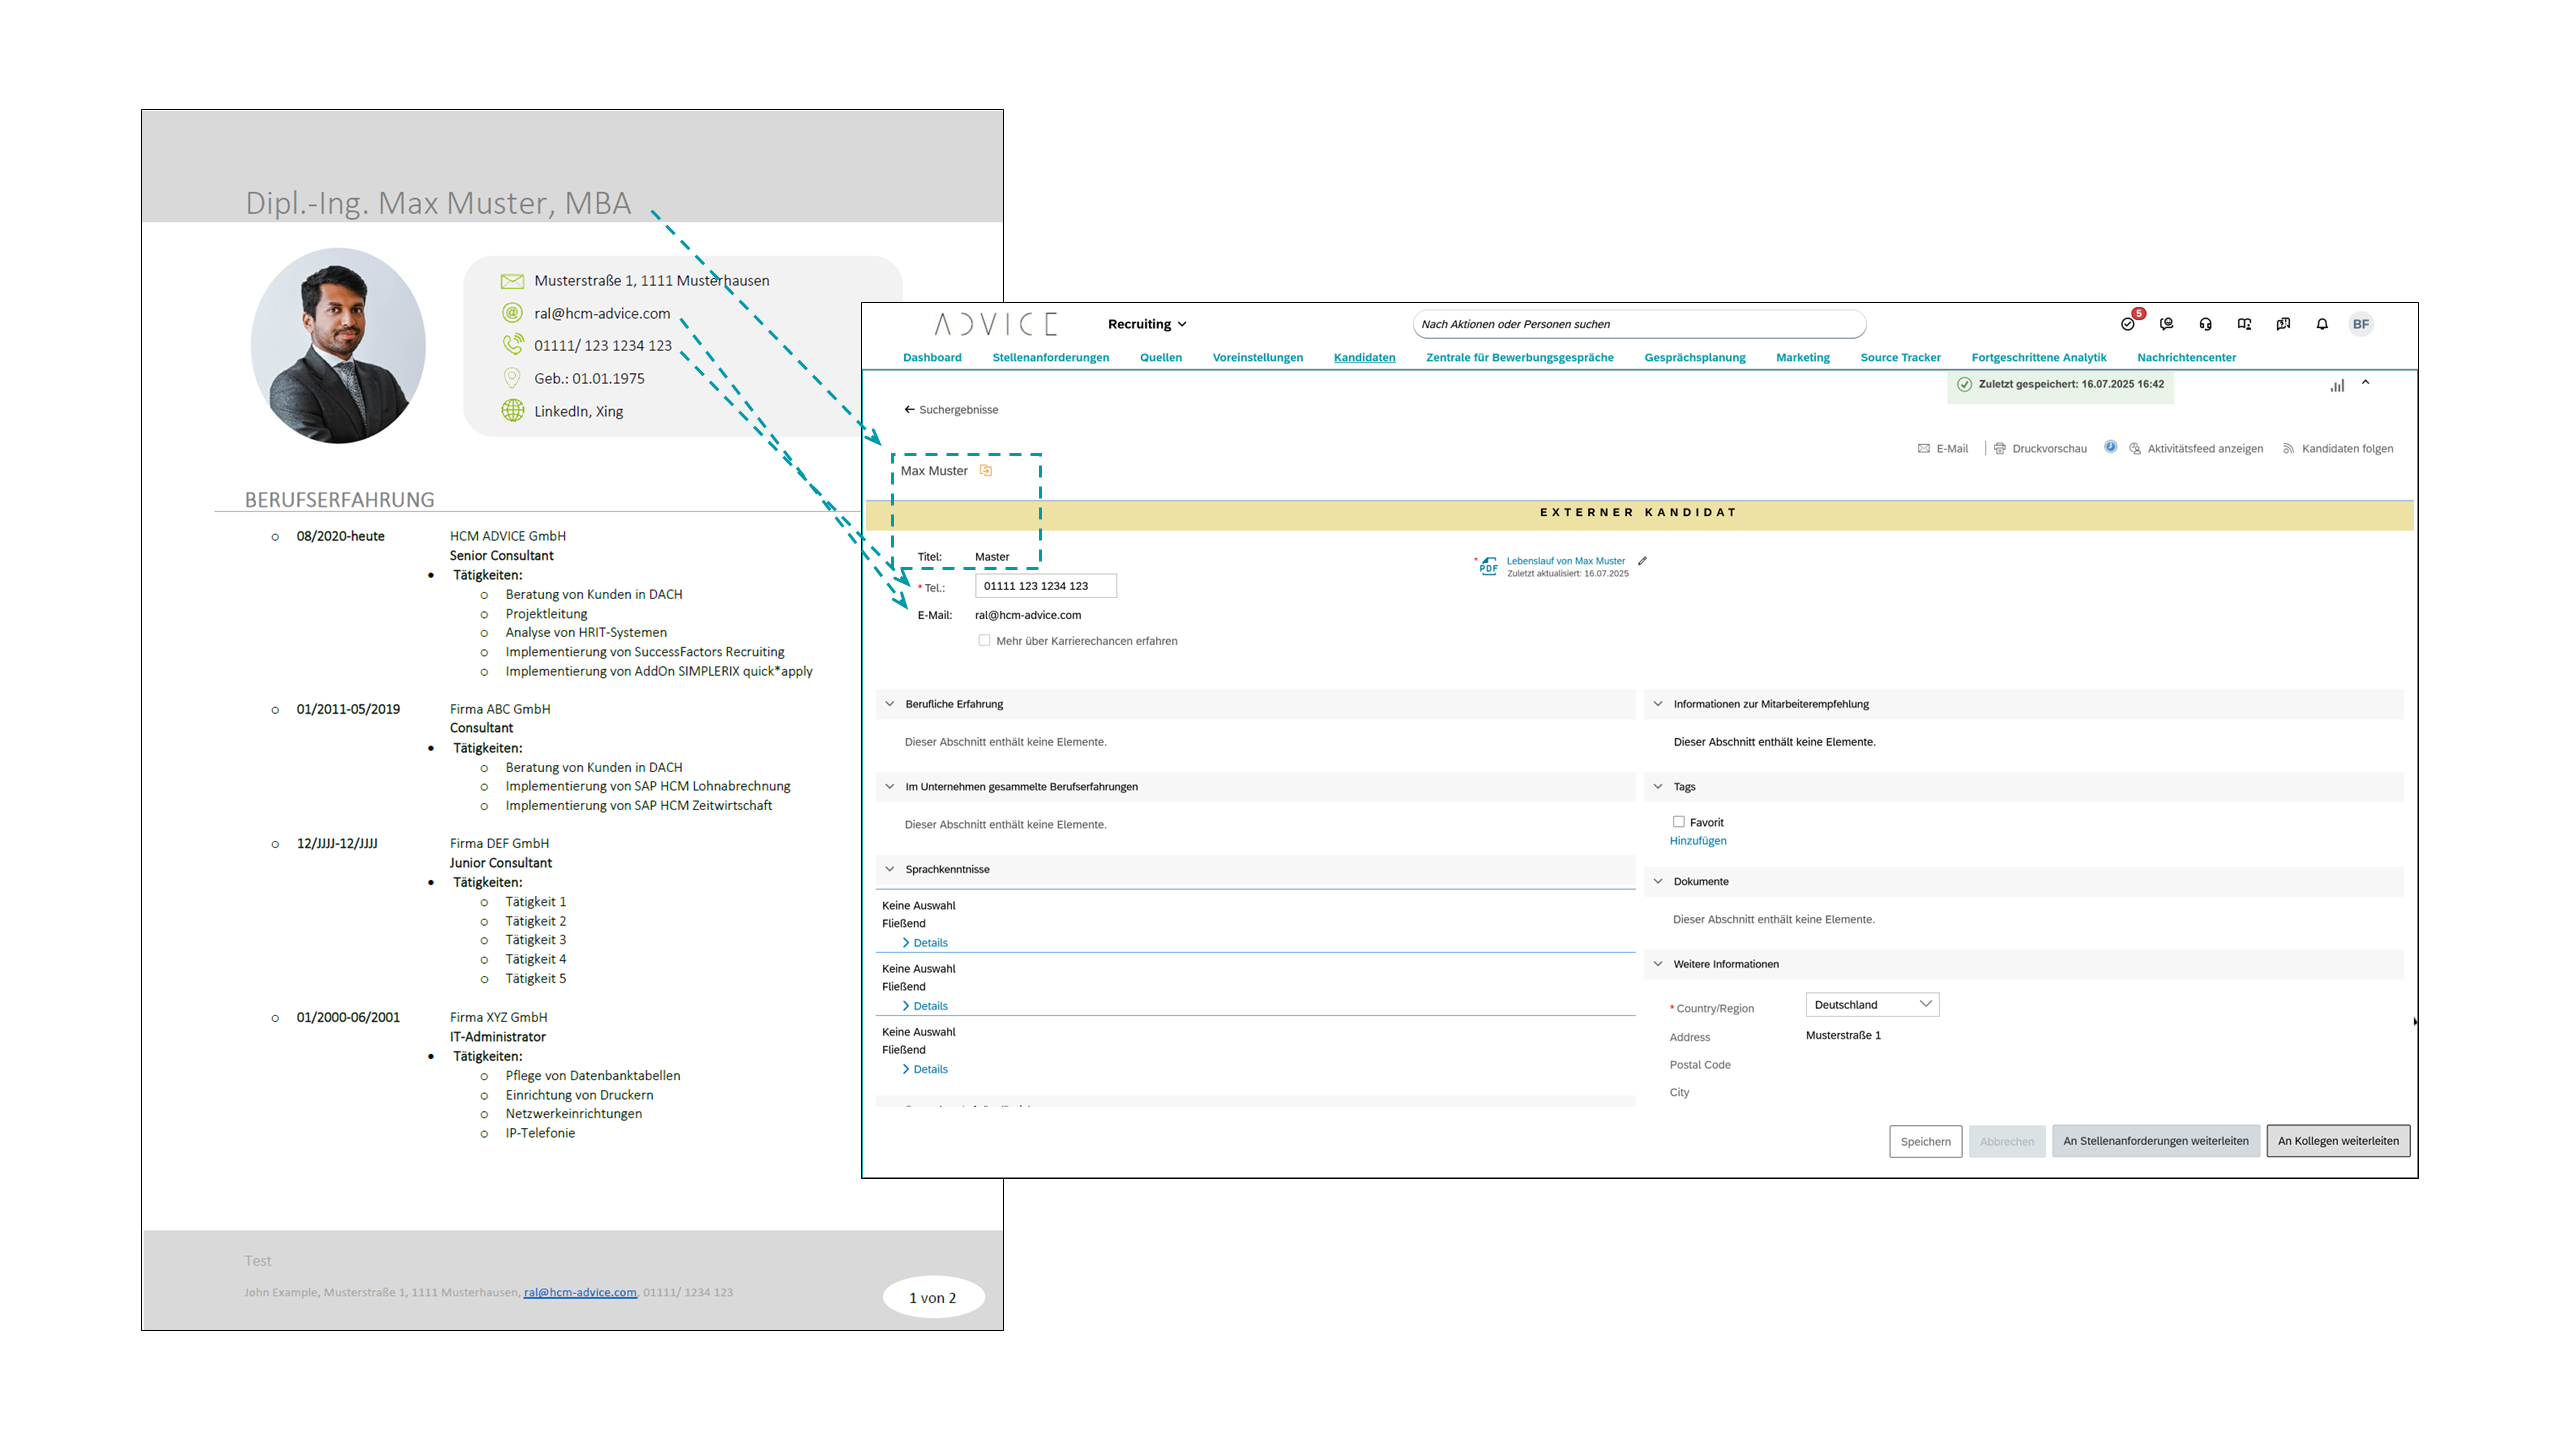Click the back arrow beside Suchergebnisse

click(x=909, y=410)
